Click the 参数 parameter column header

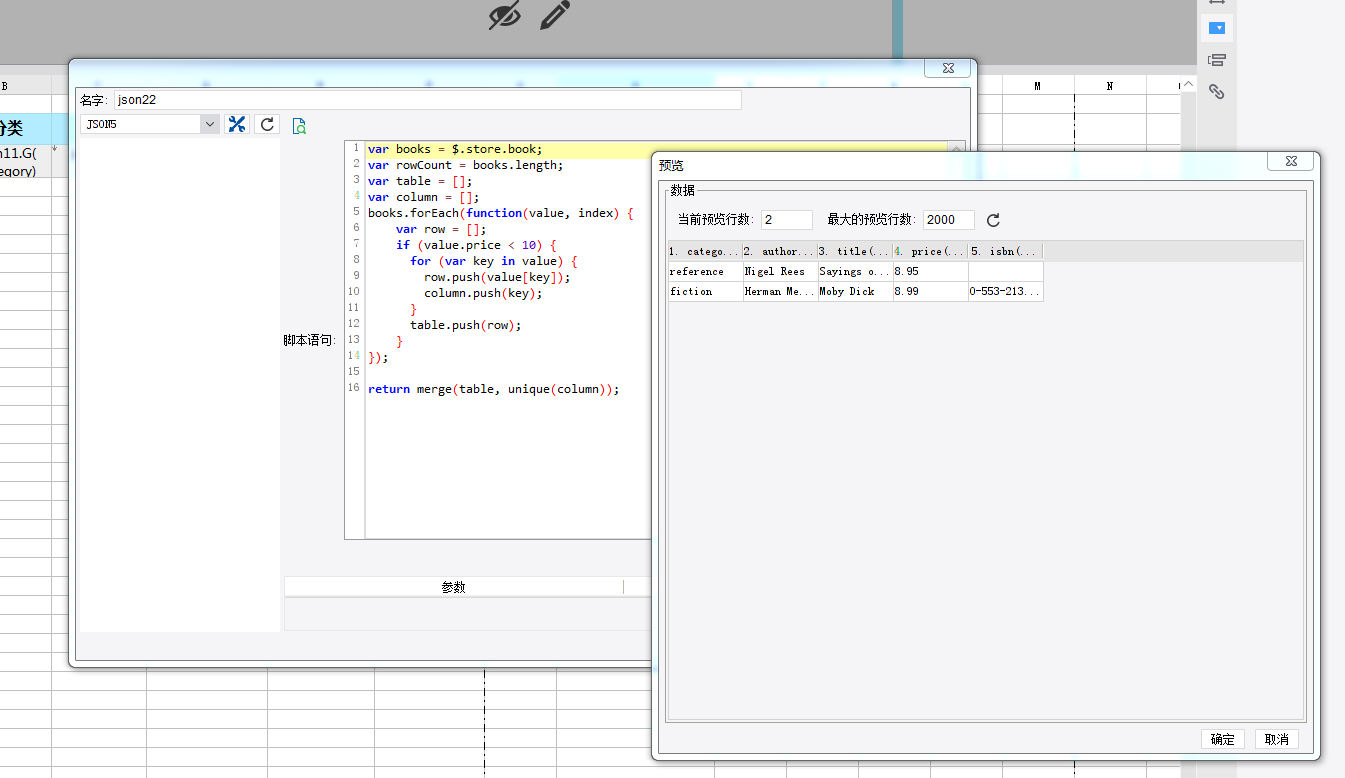(453, 587)
